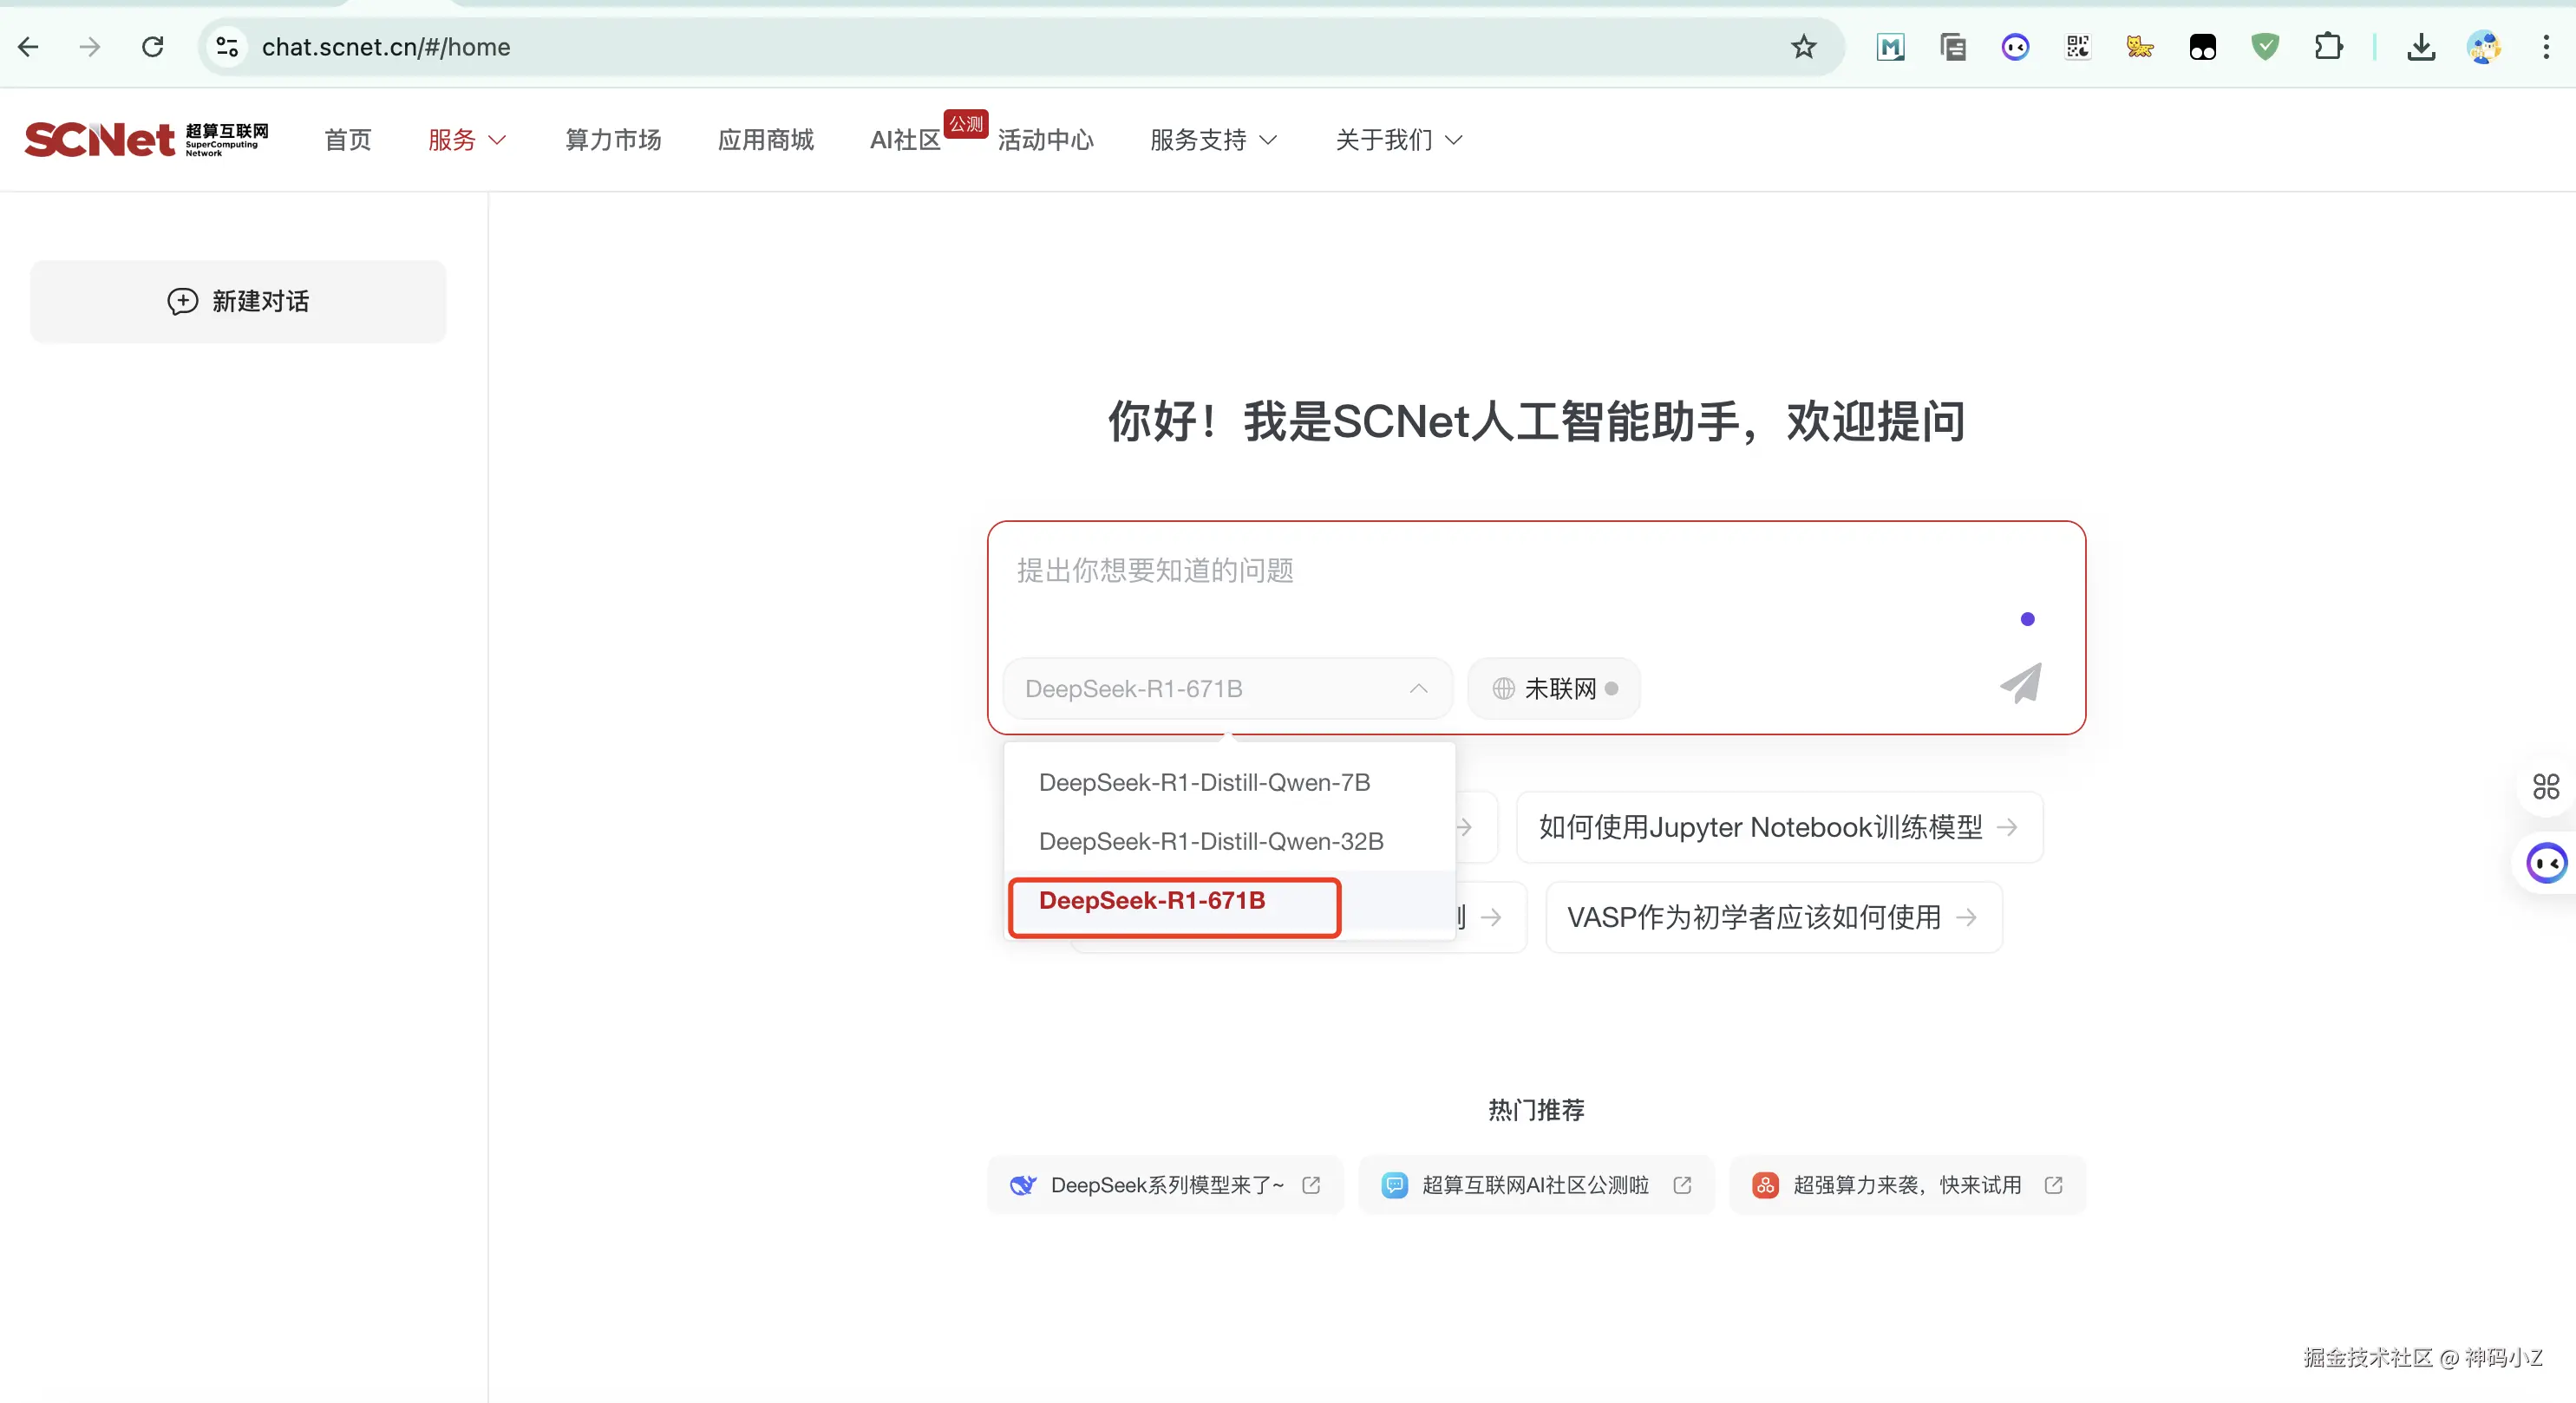2576x1403 pixels.
Task: Open the DeepSeek系列模型来了 recommendation link
Action: coord(1165,1185)
